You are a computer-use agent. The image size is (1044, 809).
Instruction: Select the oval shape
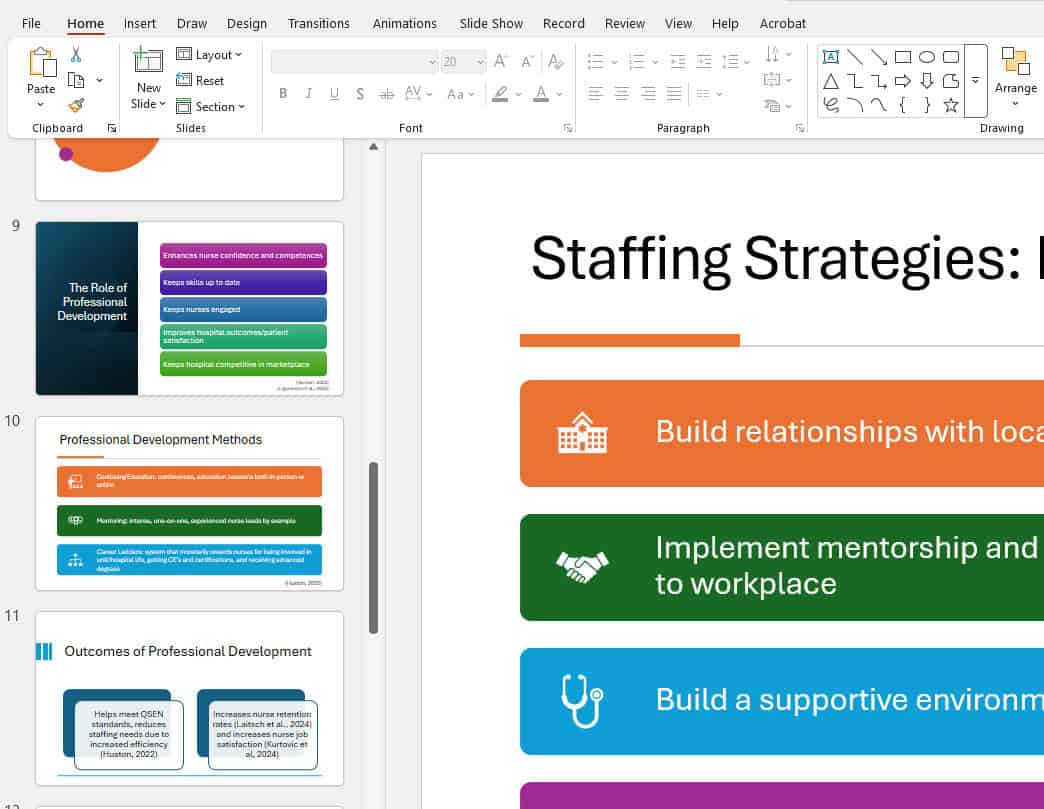(x=927, y=57)
